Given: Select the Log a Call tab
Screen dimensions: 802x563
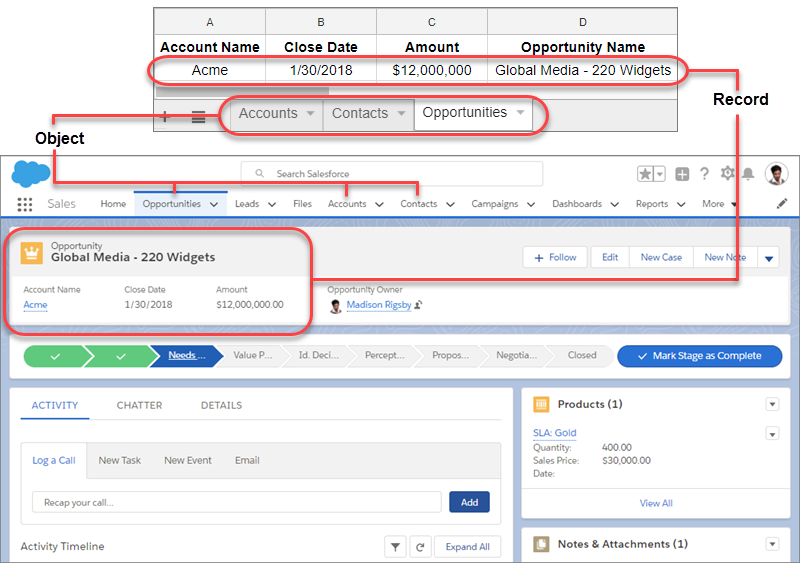Looking at the screenshot, I should click(54, 460).
